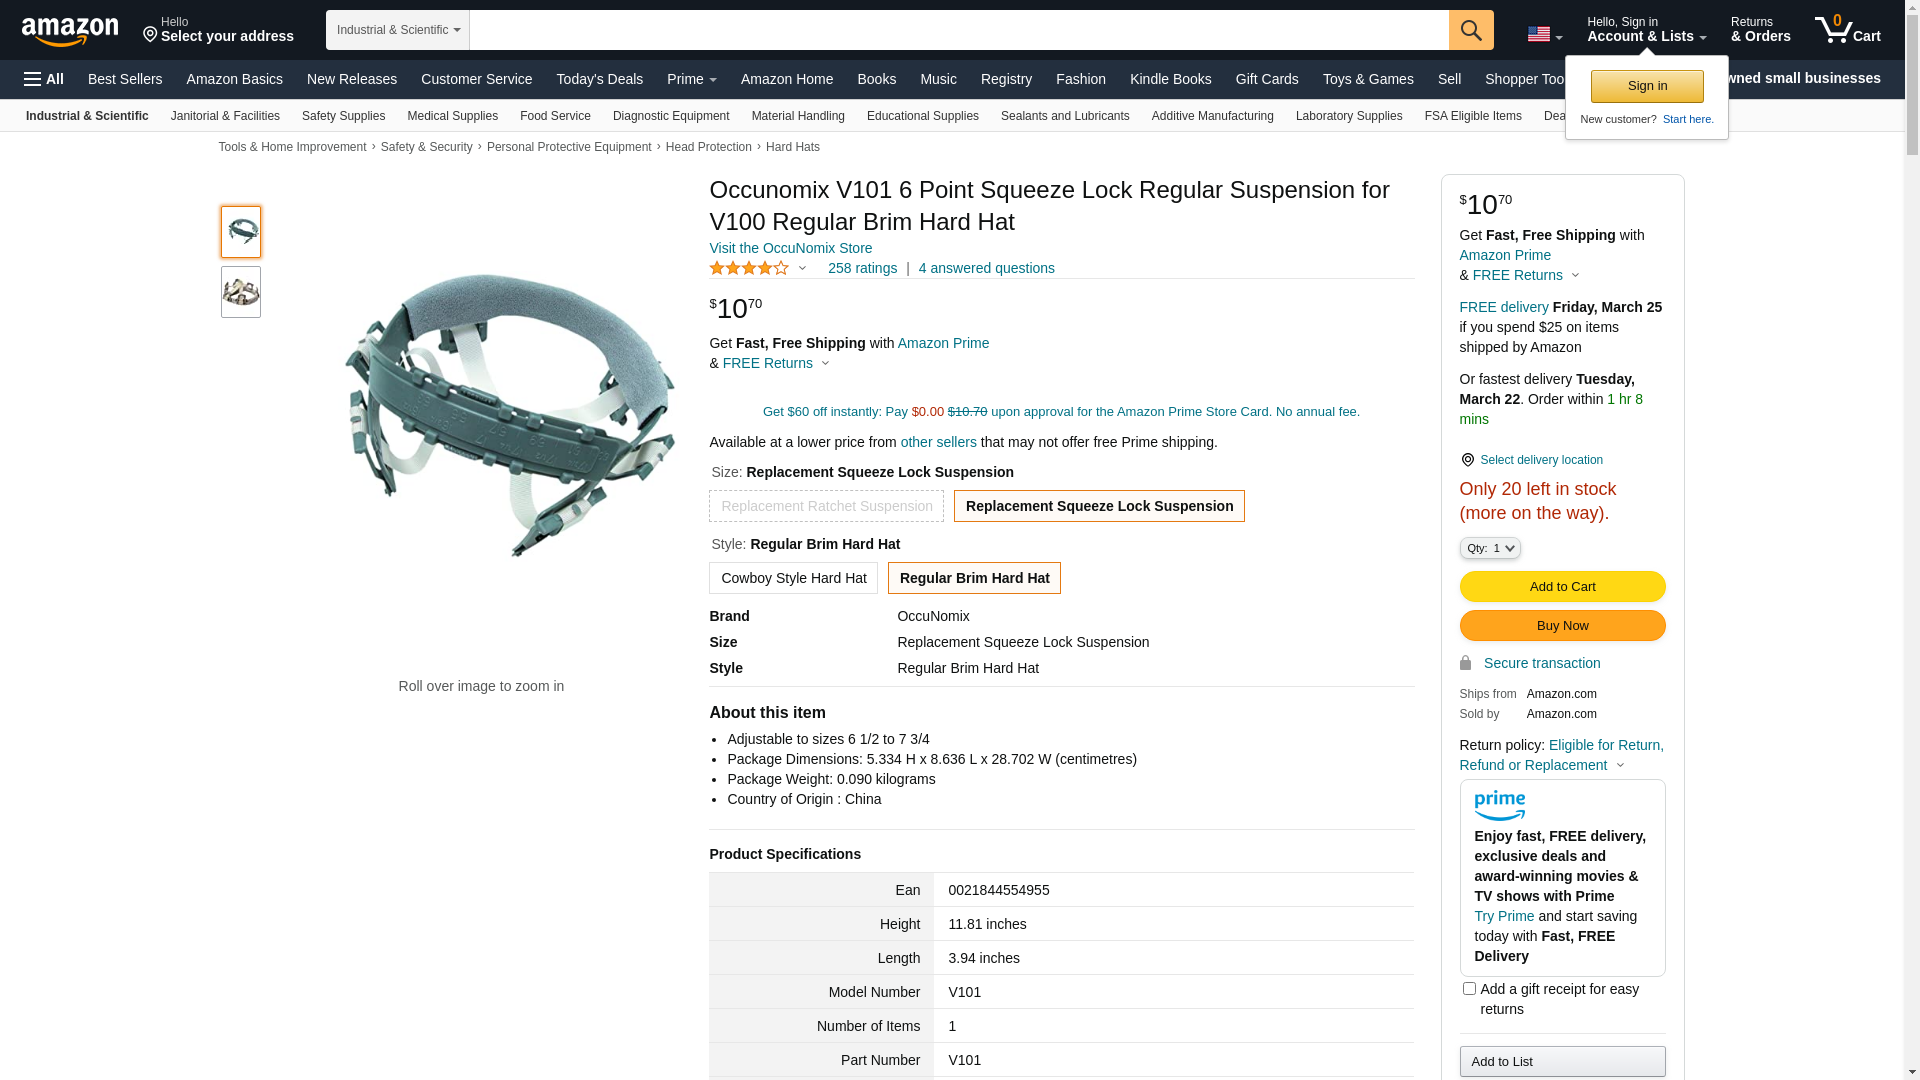Click the Select delivery location pin

point(1467,460)
